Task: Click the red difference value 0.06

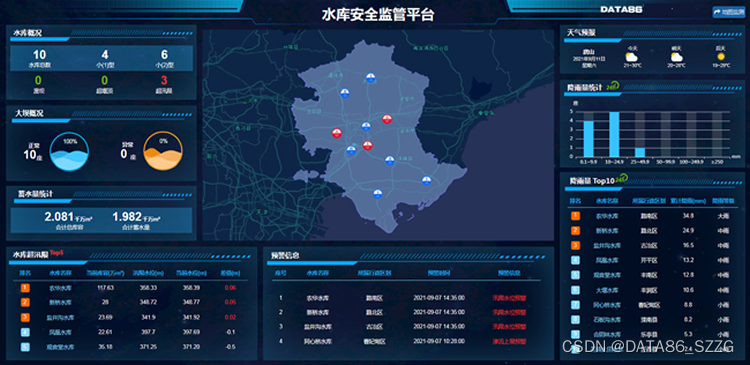Action: pyautogui.click(x=231, y=288)
